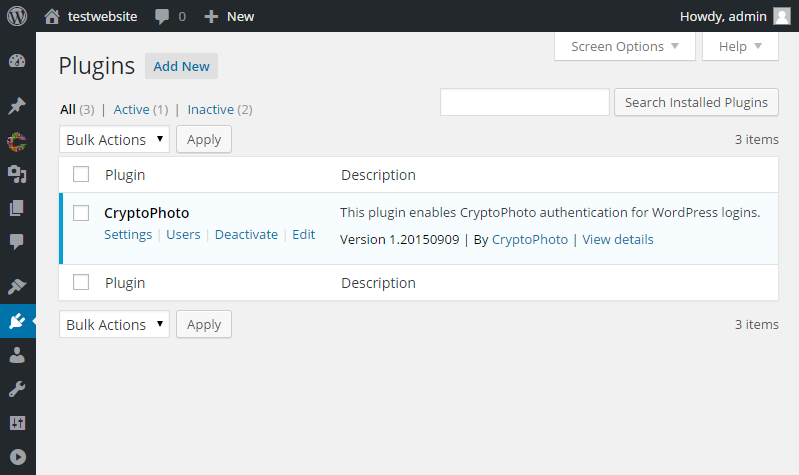799x475 pixels.
Task: Open the CryptoPhoto author link
Action: 530,240
